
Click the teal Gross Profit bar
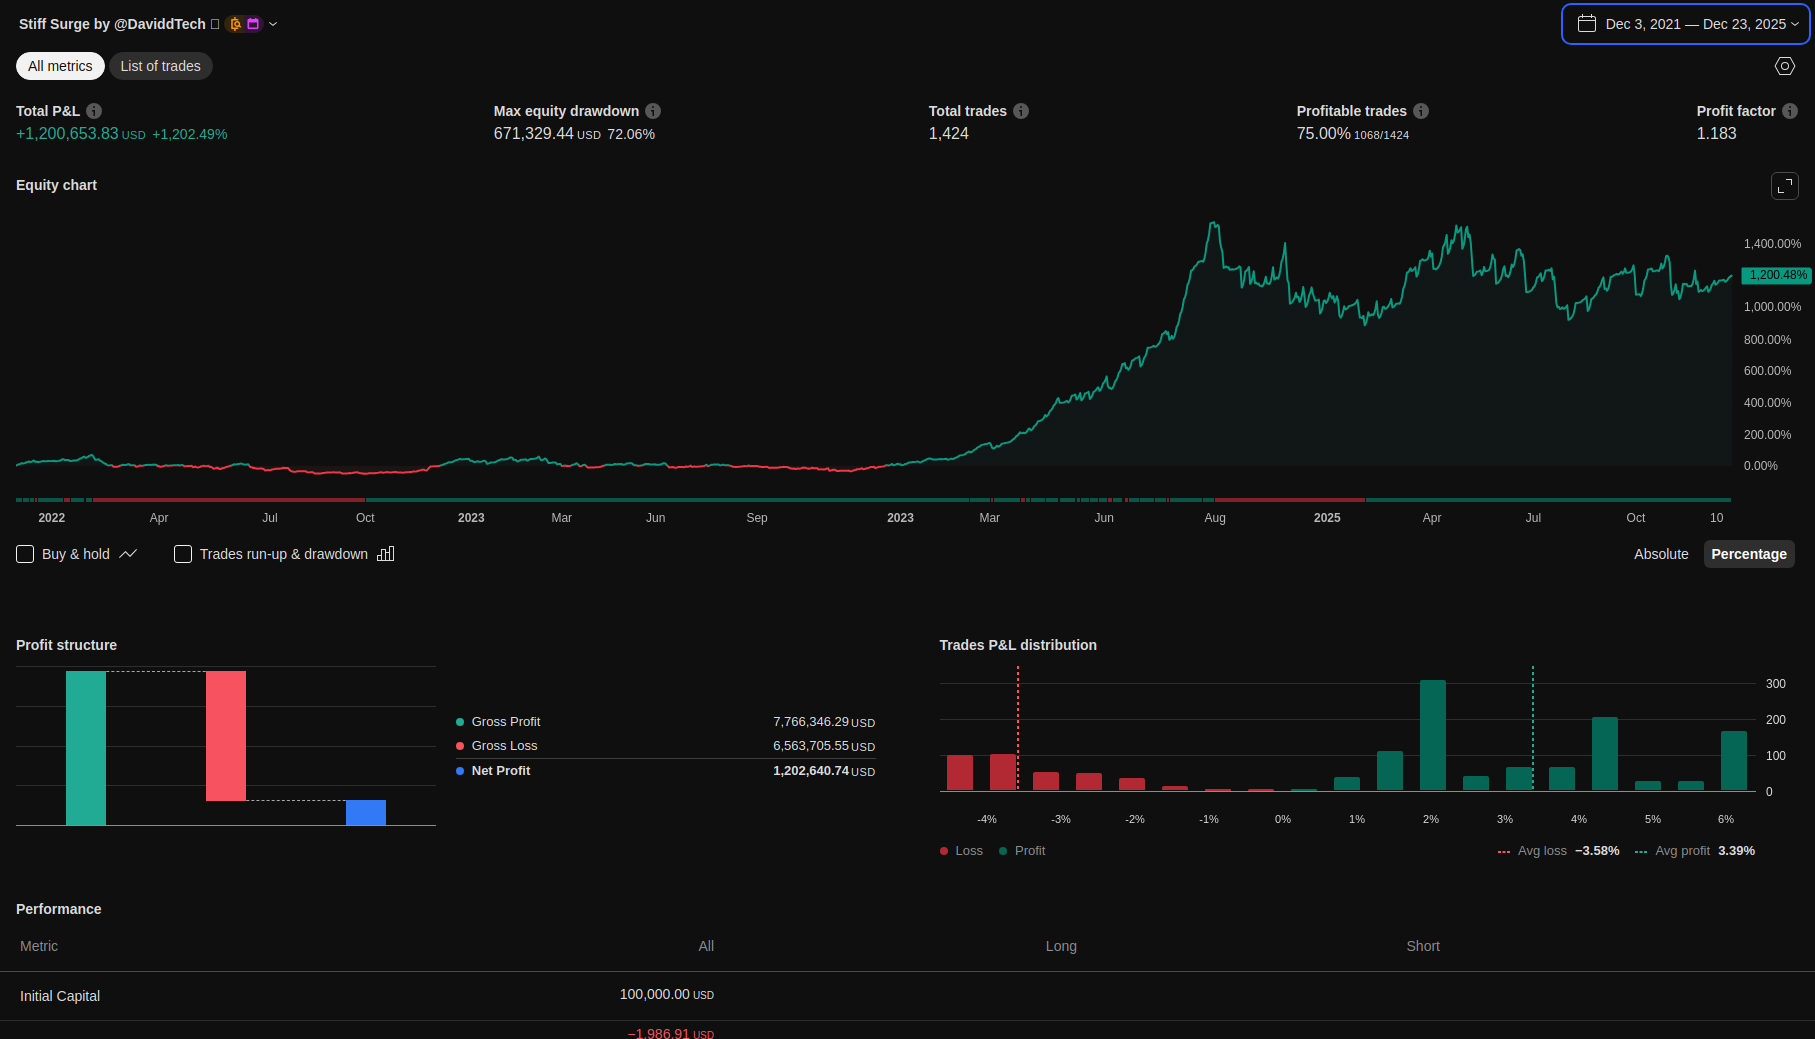coord(86,748)
